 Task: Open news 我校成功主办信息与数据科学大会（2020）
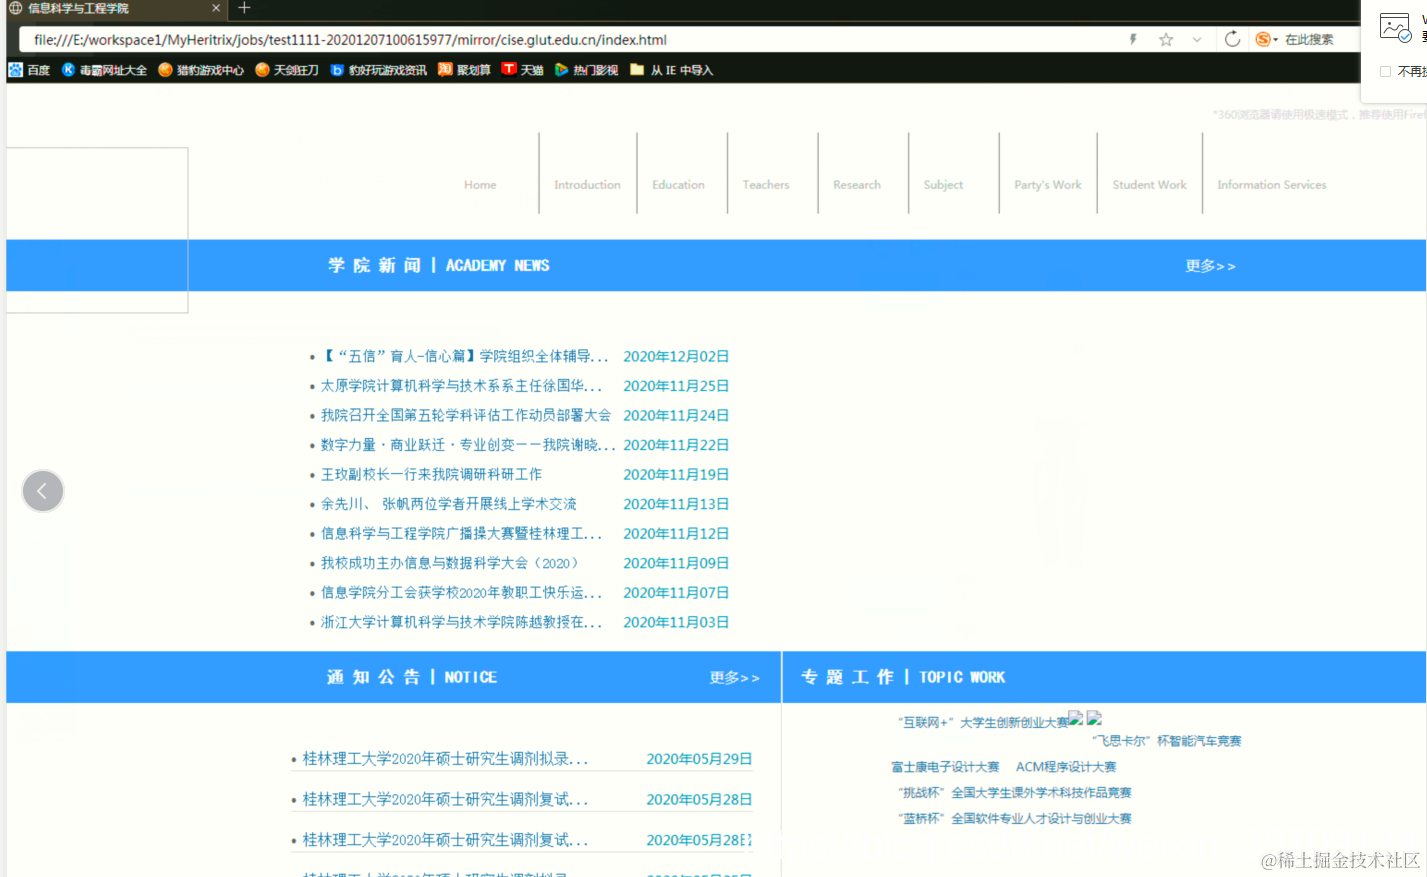click(x=449, y=563)
